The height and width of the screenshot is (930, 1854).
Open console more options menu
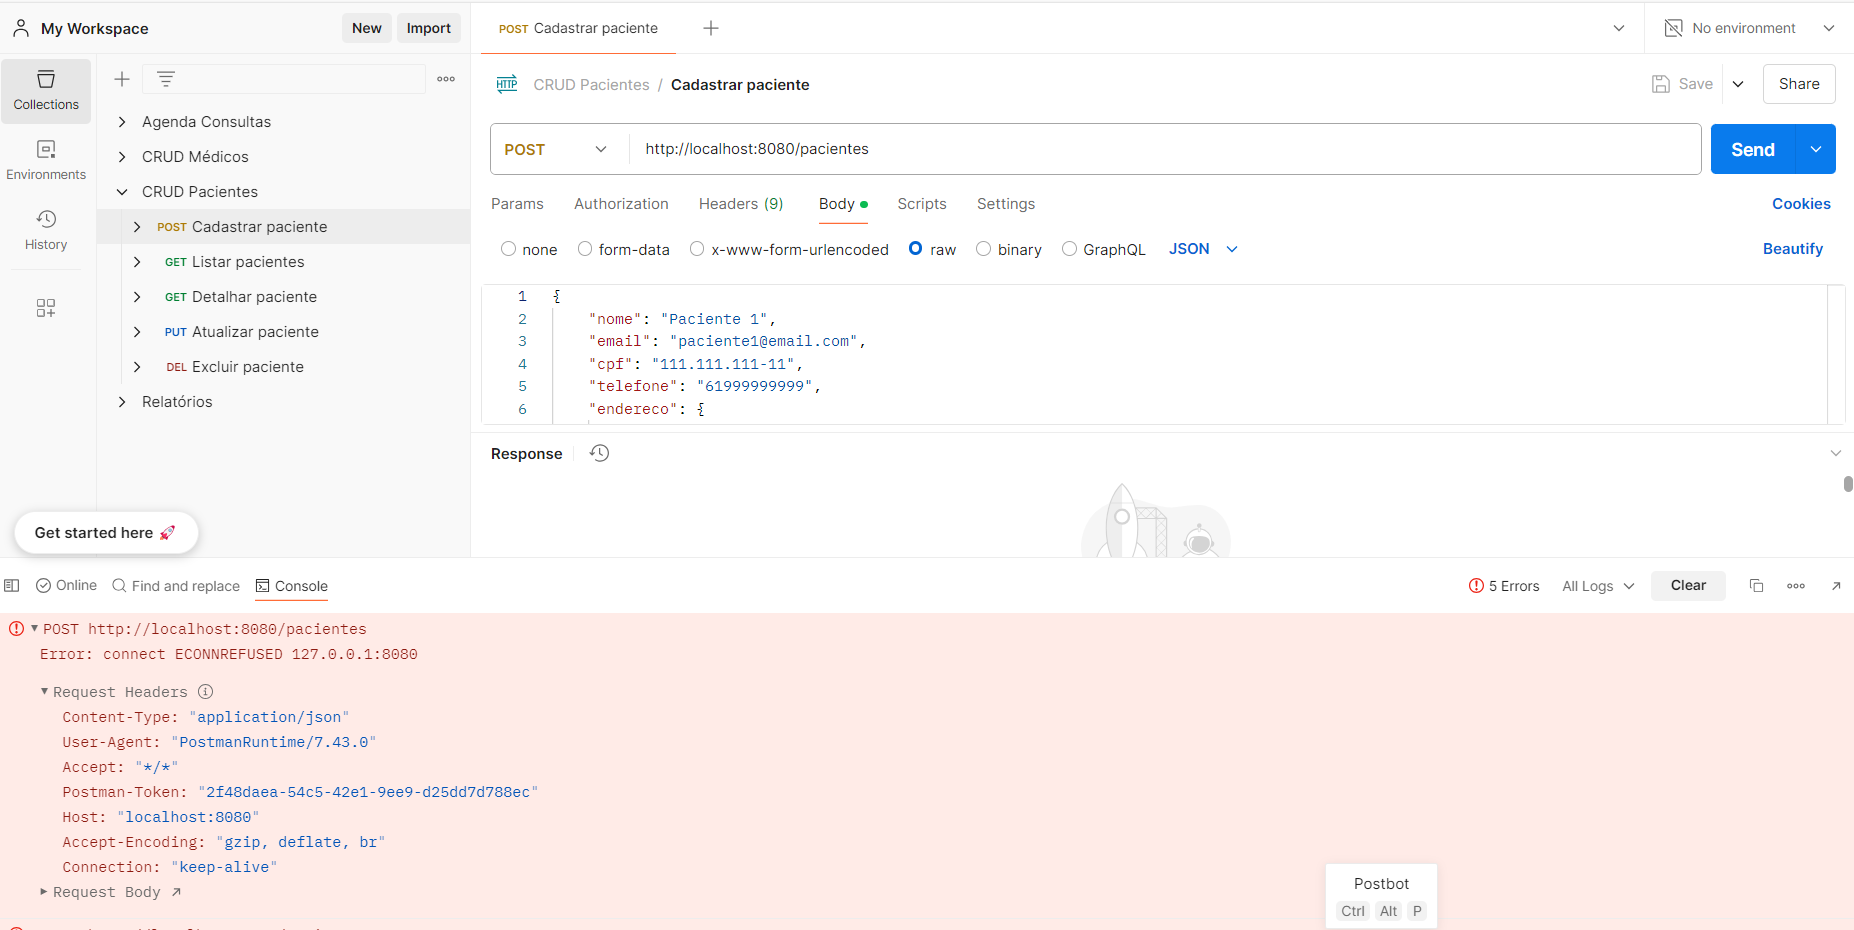(x=1796, y=586)
